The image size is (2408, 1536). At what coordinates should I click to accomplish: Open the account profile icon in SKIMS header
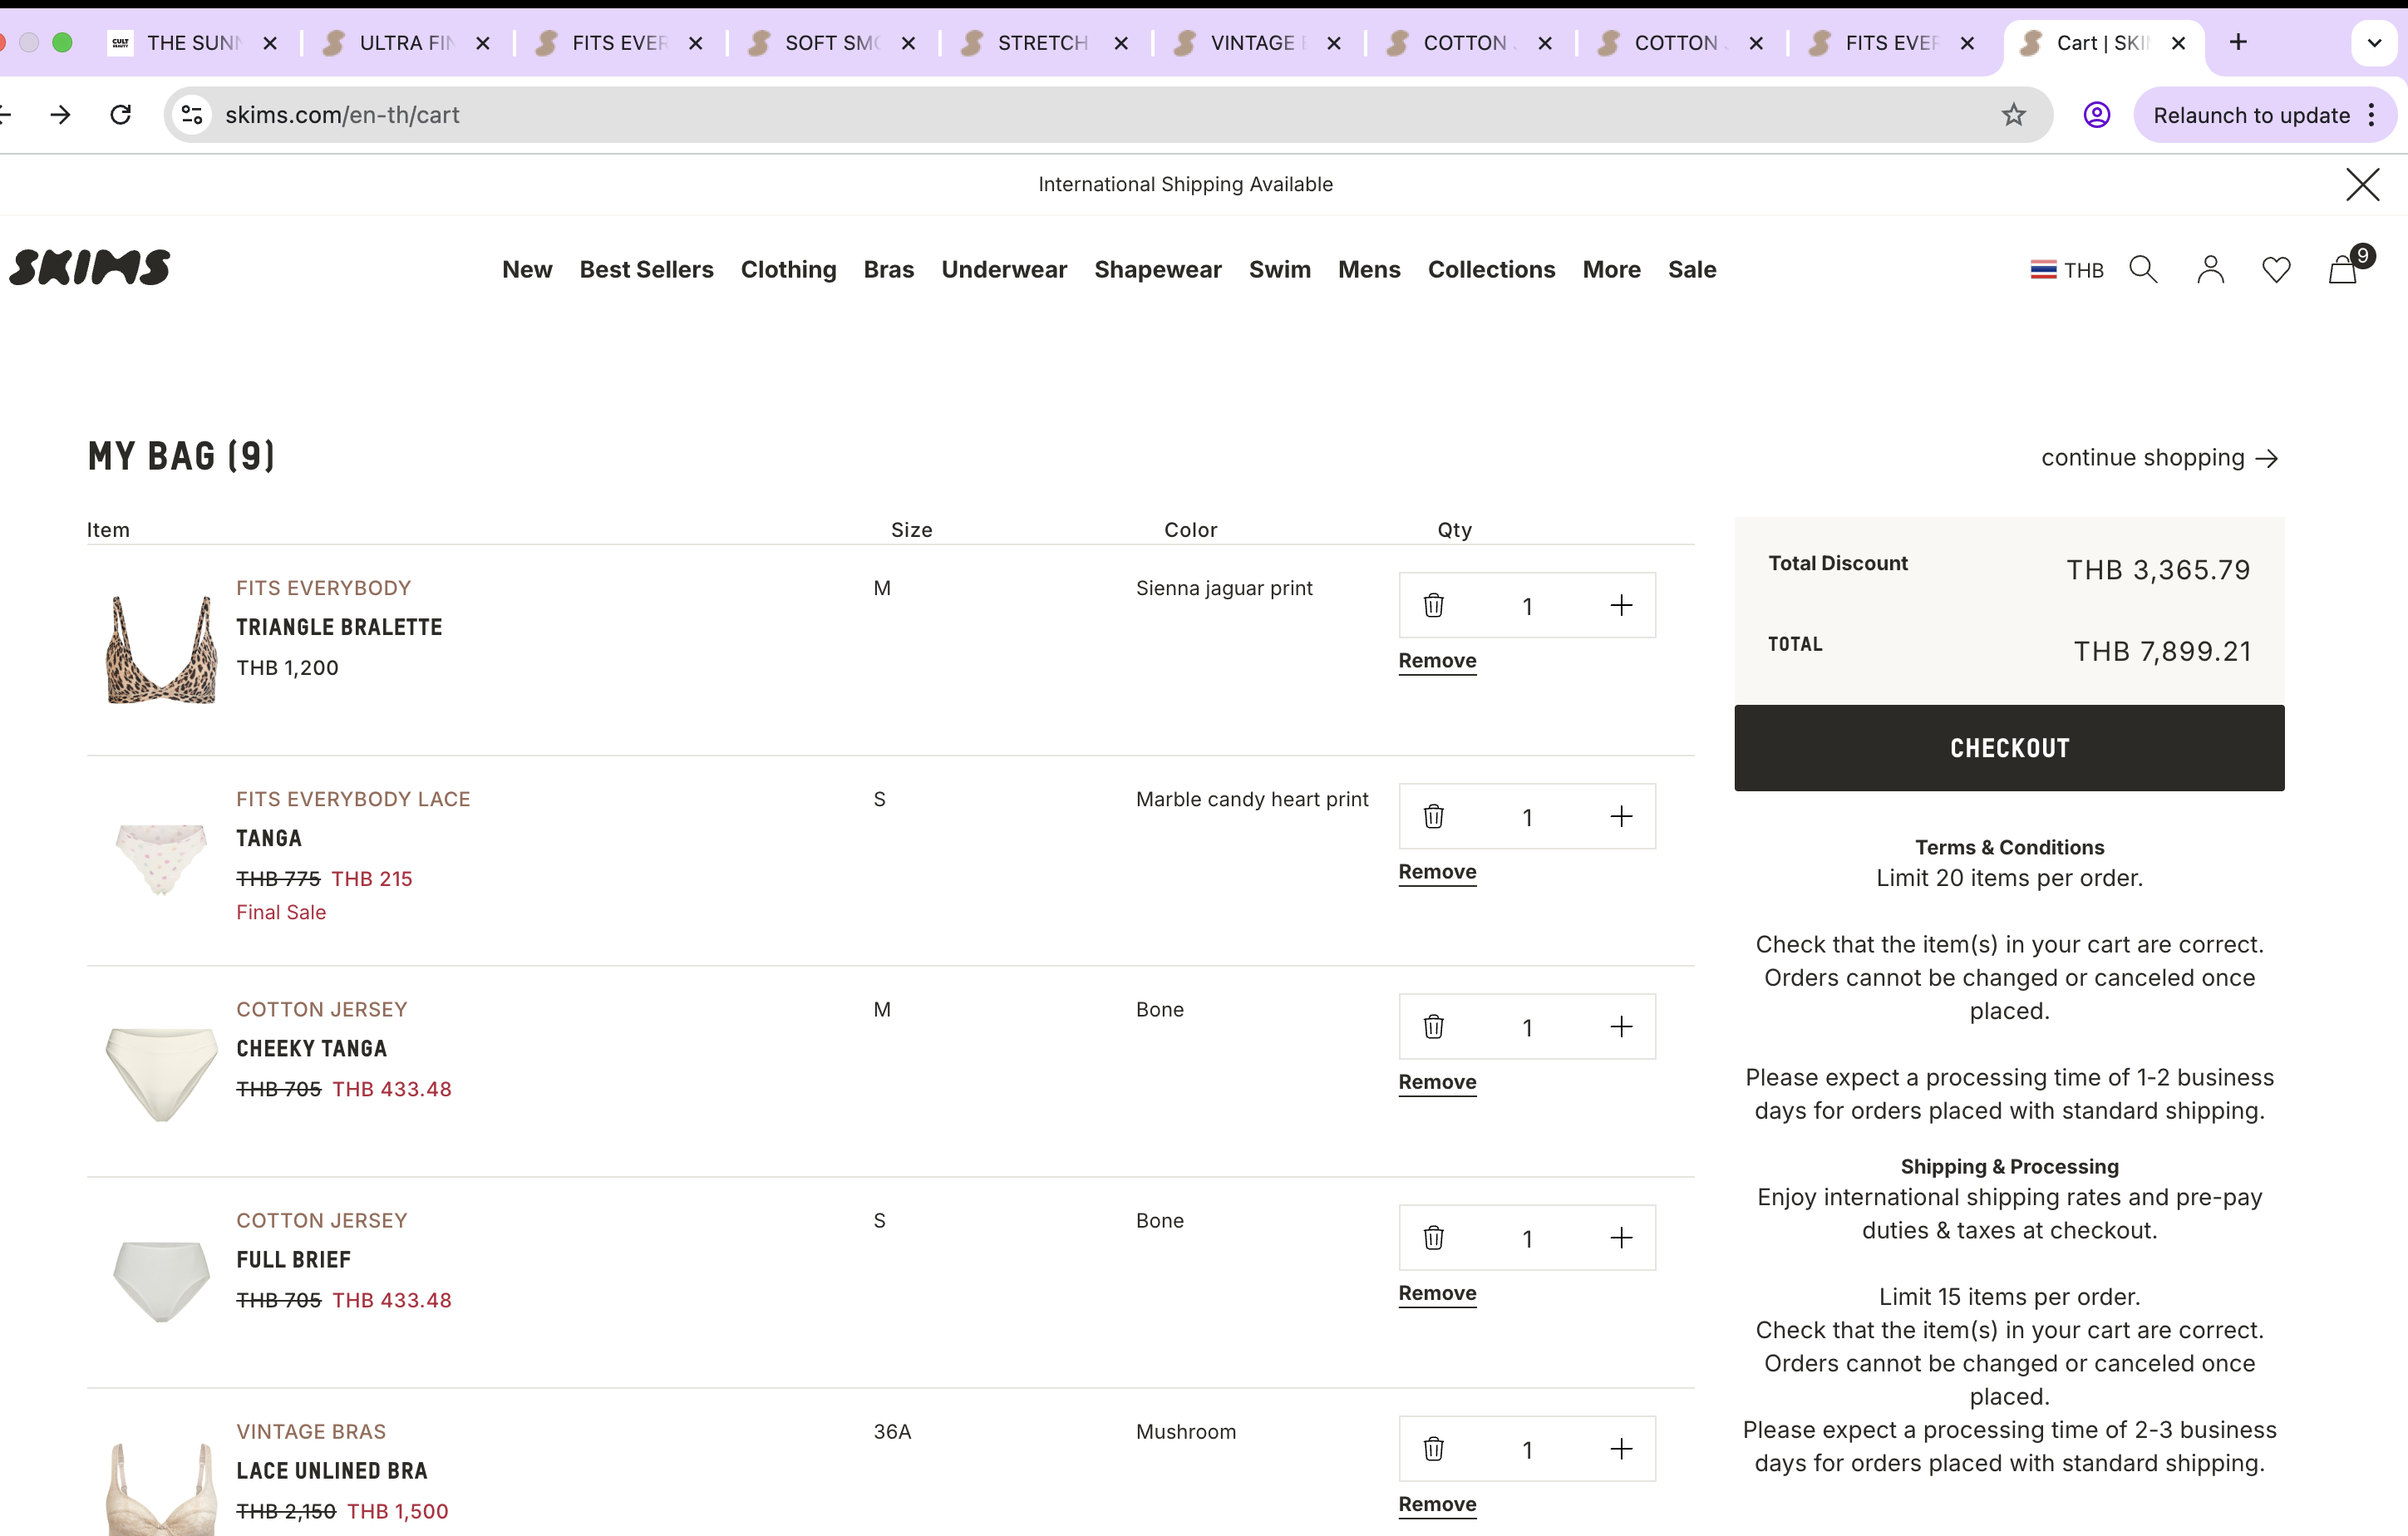pyautogui.click(x=2210, y=269)
